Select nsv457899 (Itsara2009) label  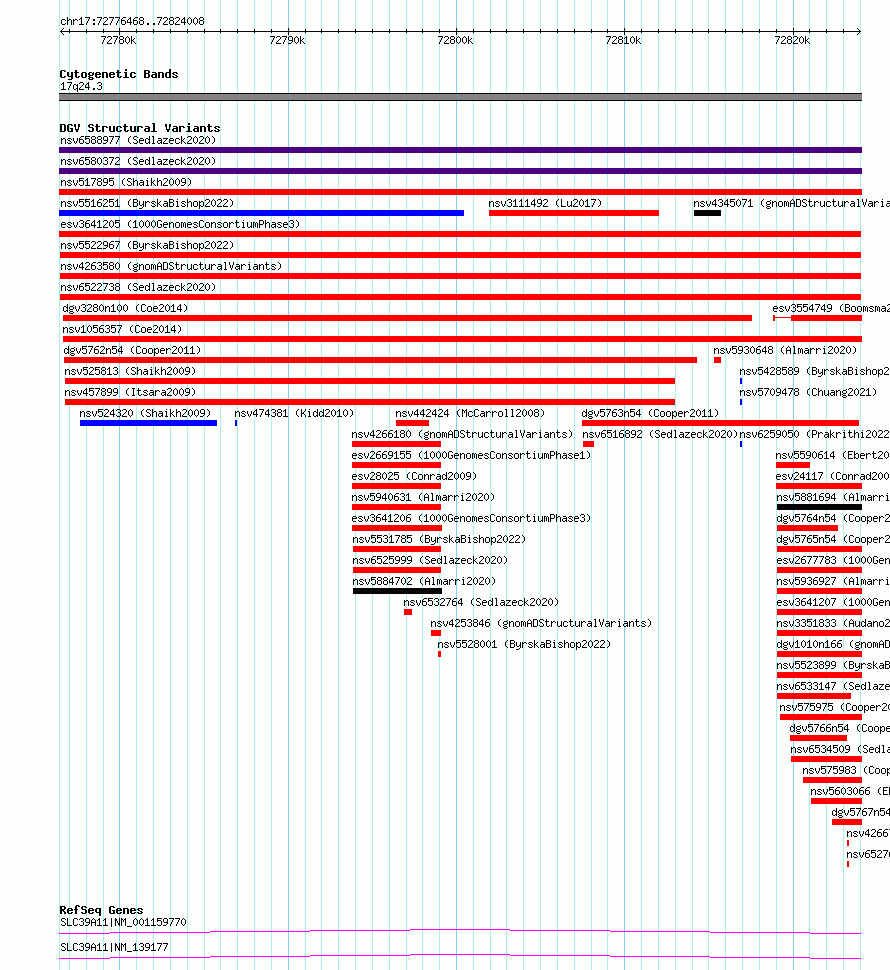tap(130, 393)
